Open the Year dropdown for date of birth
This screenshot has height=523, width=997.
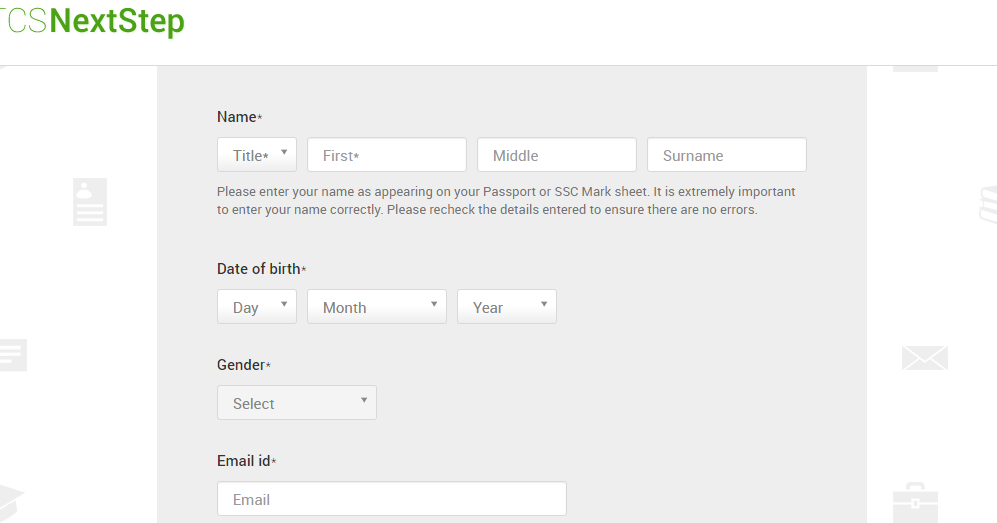click(507, 306)
